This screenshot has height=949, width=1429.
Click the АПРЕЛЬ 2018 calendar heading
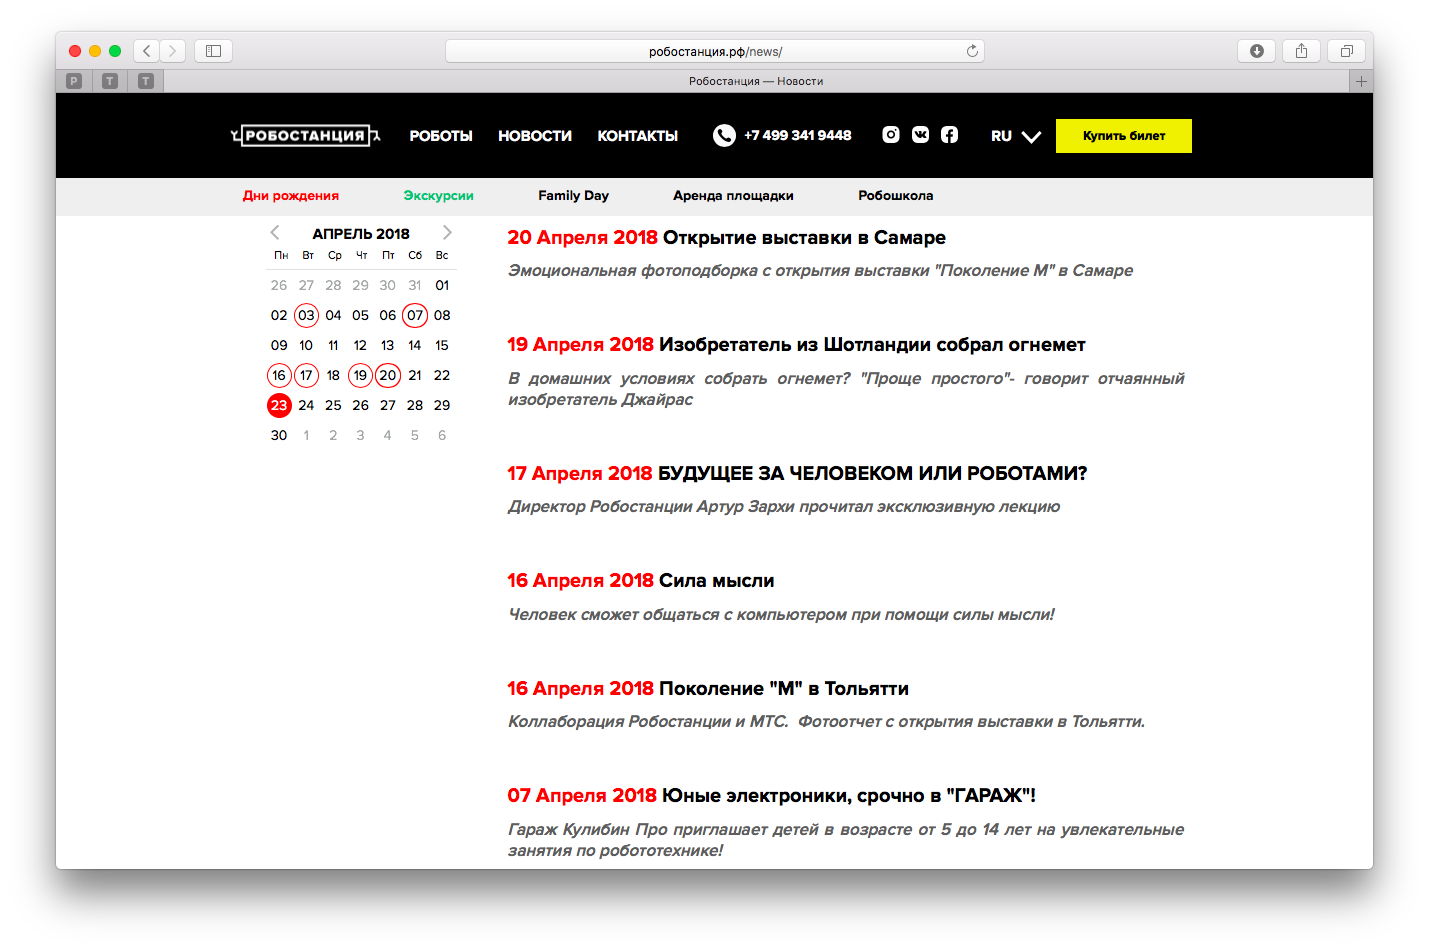361,233
